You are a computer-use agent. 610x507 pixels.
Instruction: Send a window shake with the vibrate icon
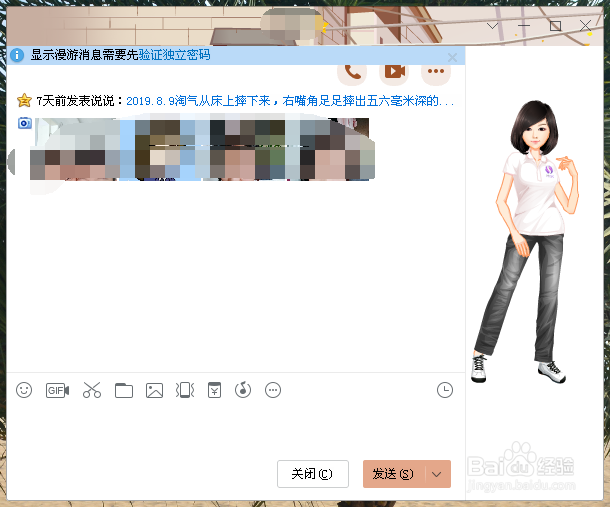(x=185, y=390)
